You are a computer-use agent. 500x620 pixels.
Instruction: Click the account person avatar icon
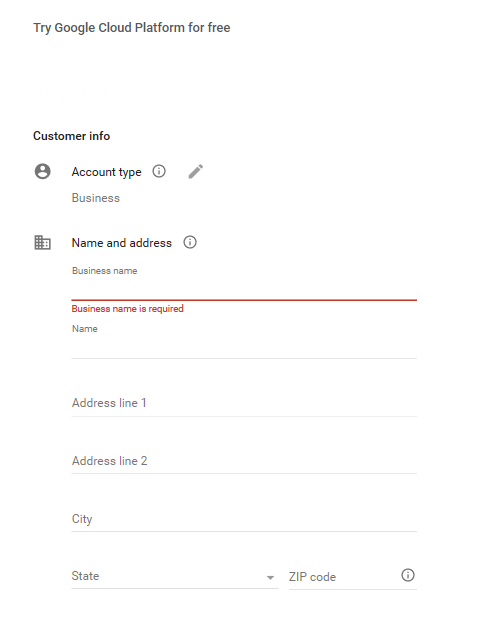pyautogui.click(x=43, y=172)
